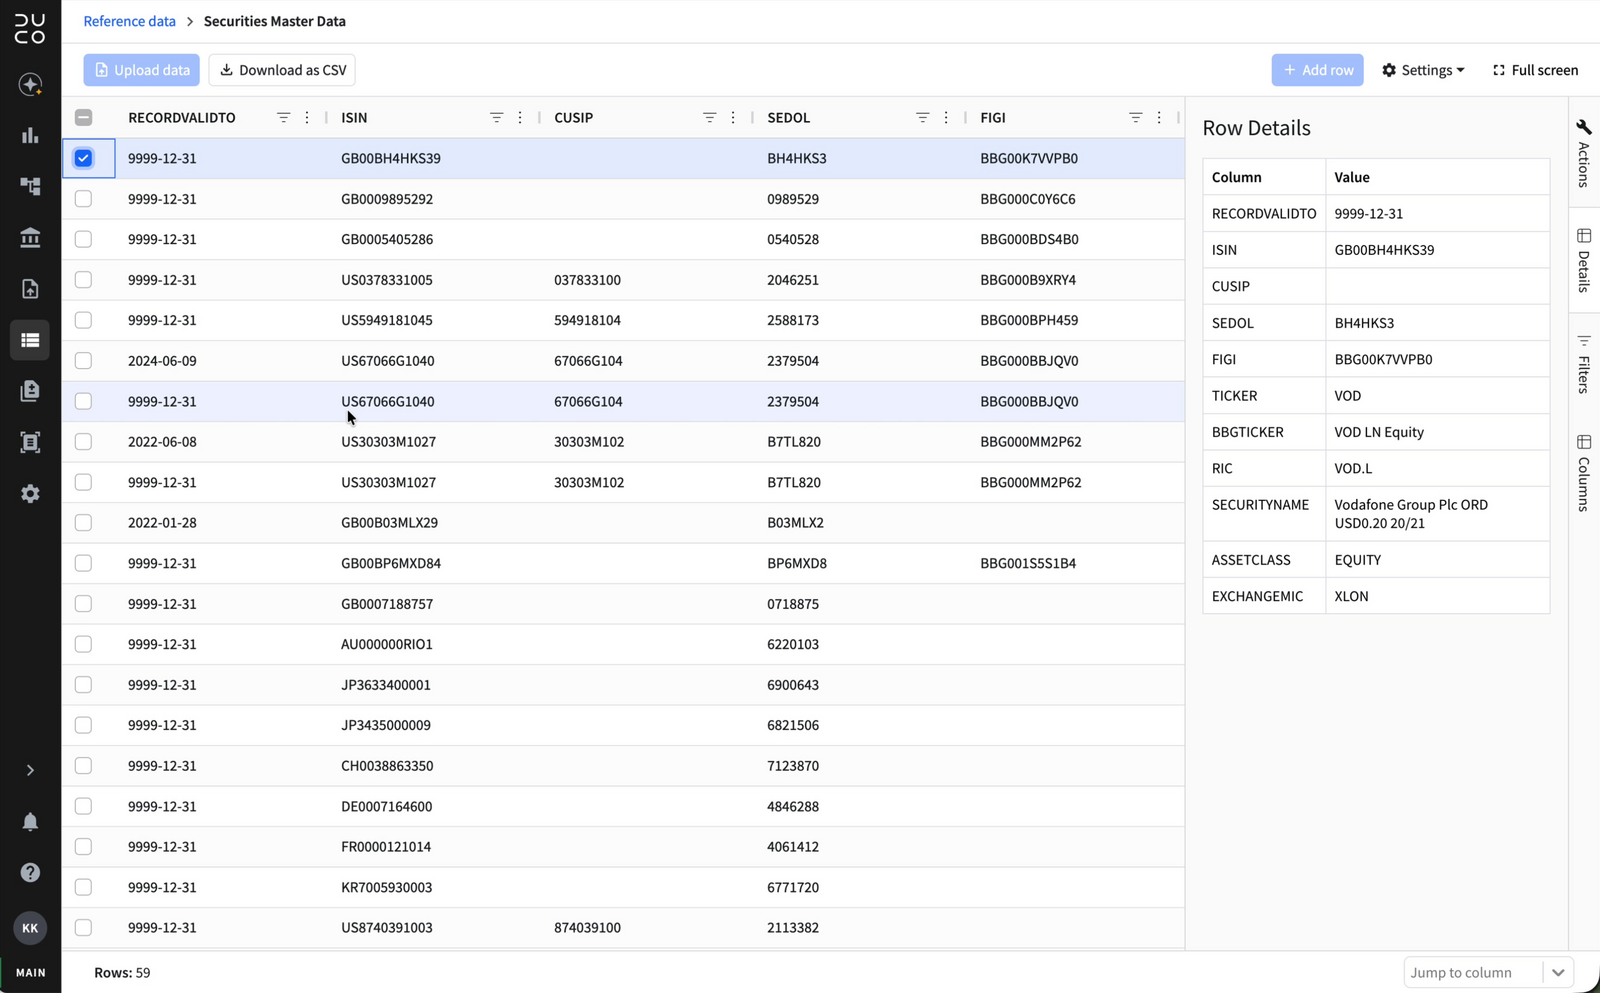Check the US0378331005 row checkbox
The image size is (1600, 993).
point(83,280)
